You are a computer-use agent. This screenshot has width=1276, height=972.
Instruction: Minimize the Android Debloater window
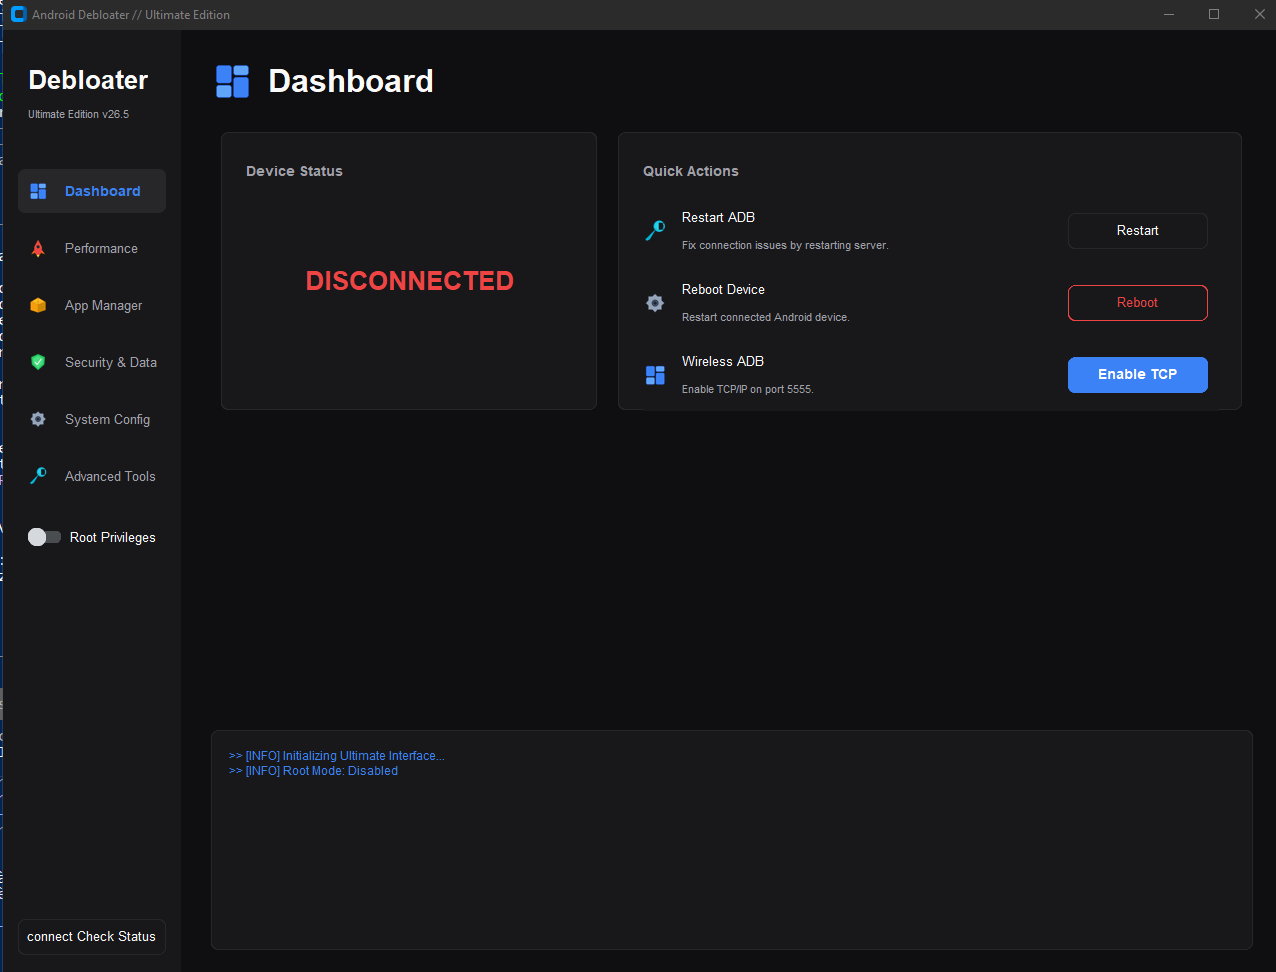coord(1169,14)
